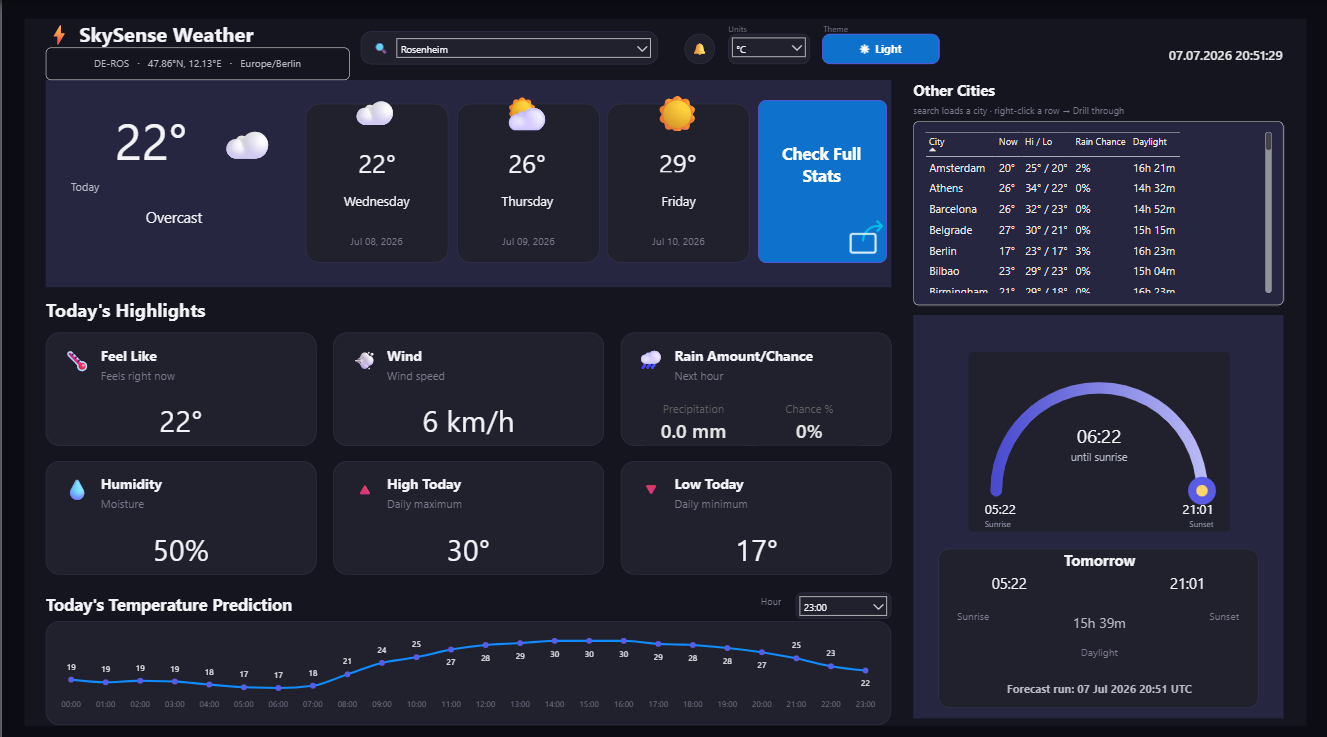
Task: Open the Units °C dropdown
Action: (x=768, y=47)
